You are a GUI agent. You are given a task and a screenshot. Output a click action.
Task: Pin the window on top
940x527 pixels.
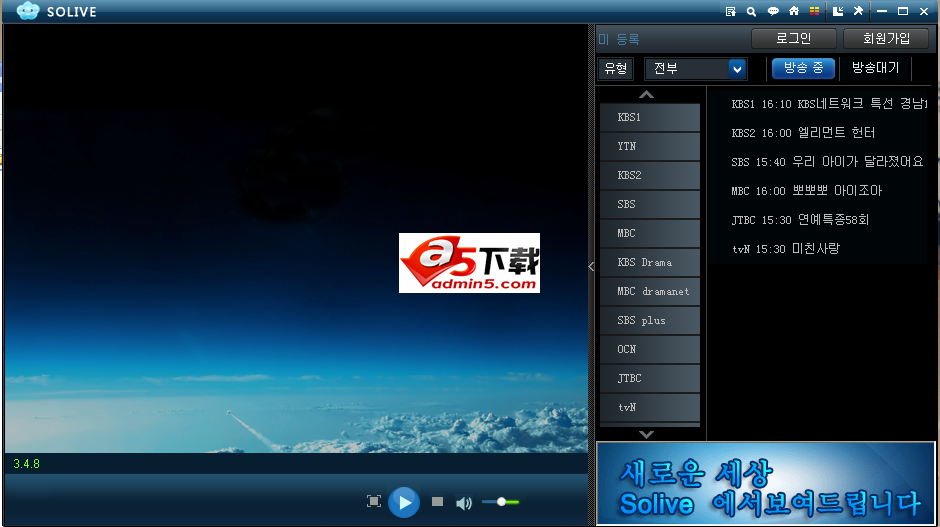[x=858, y=11]
